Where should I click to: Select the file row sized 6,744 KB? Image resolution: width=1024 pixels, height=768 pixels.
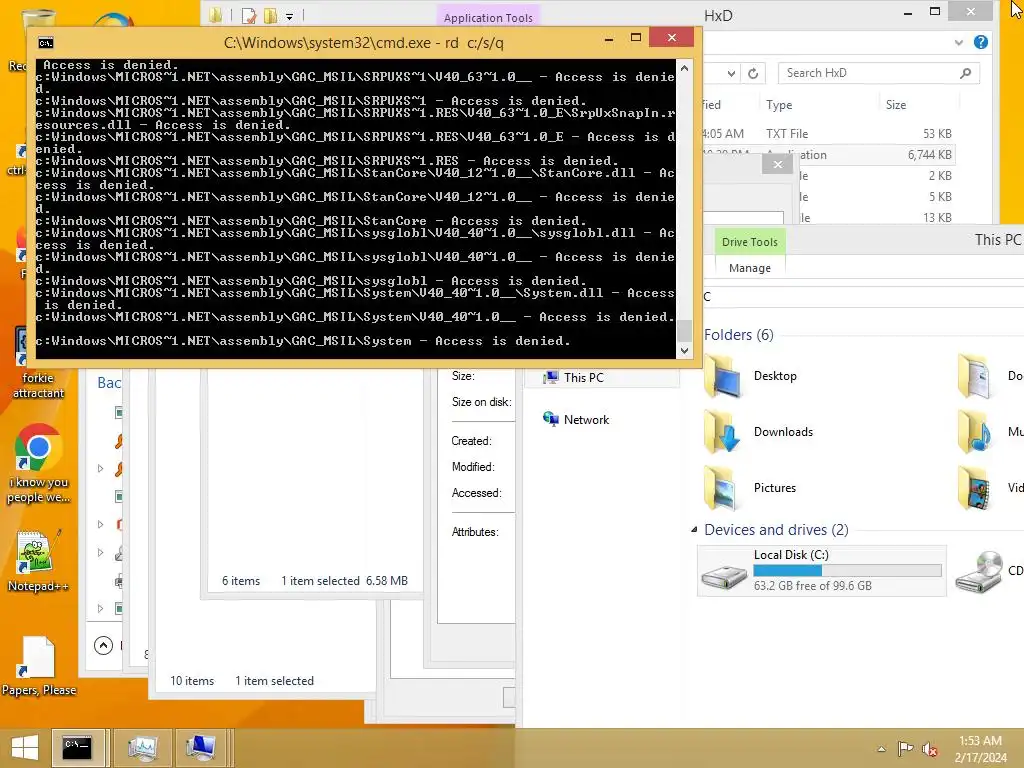point(828,155)
